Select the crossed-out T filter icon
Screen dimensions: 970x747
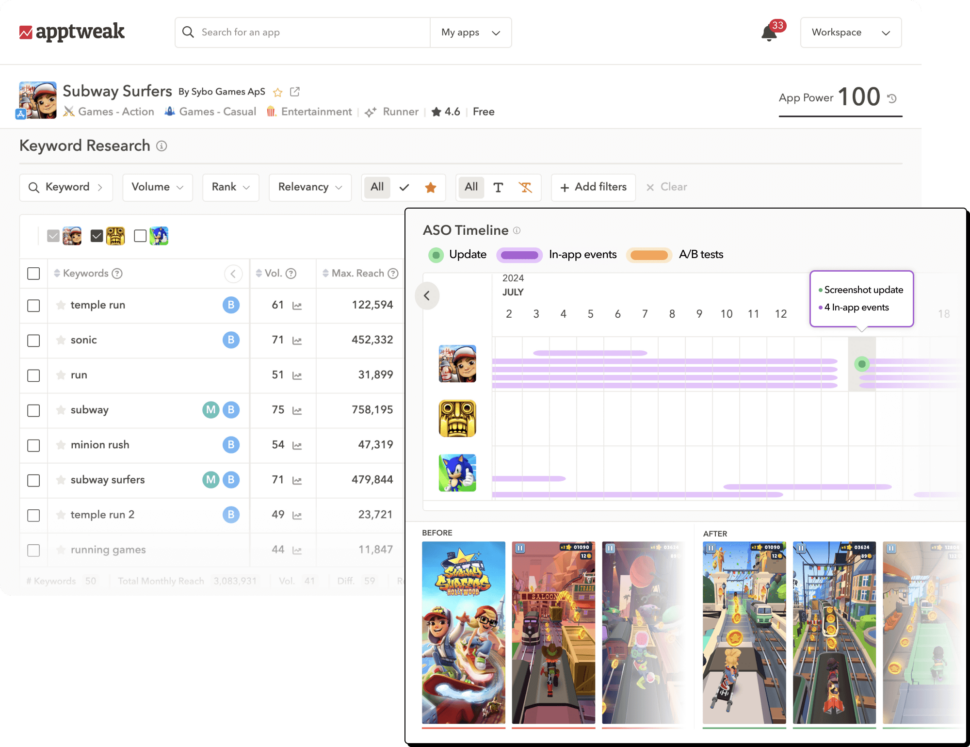pyautogui.click(x=525, y=187)
